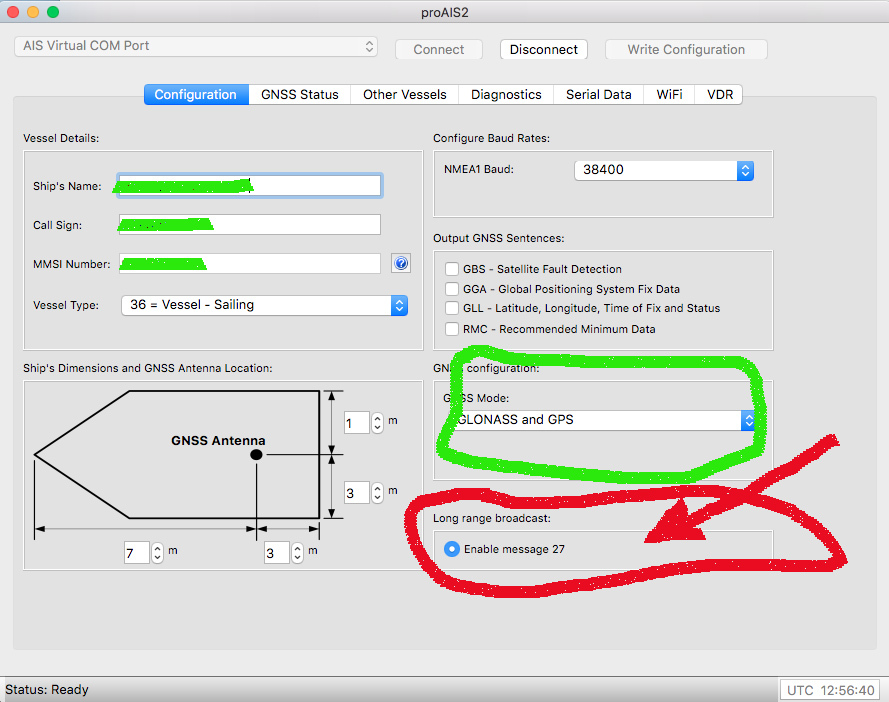Switch to the GNSS Status tab

300,95
